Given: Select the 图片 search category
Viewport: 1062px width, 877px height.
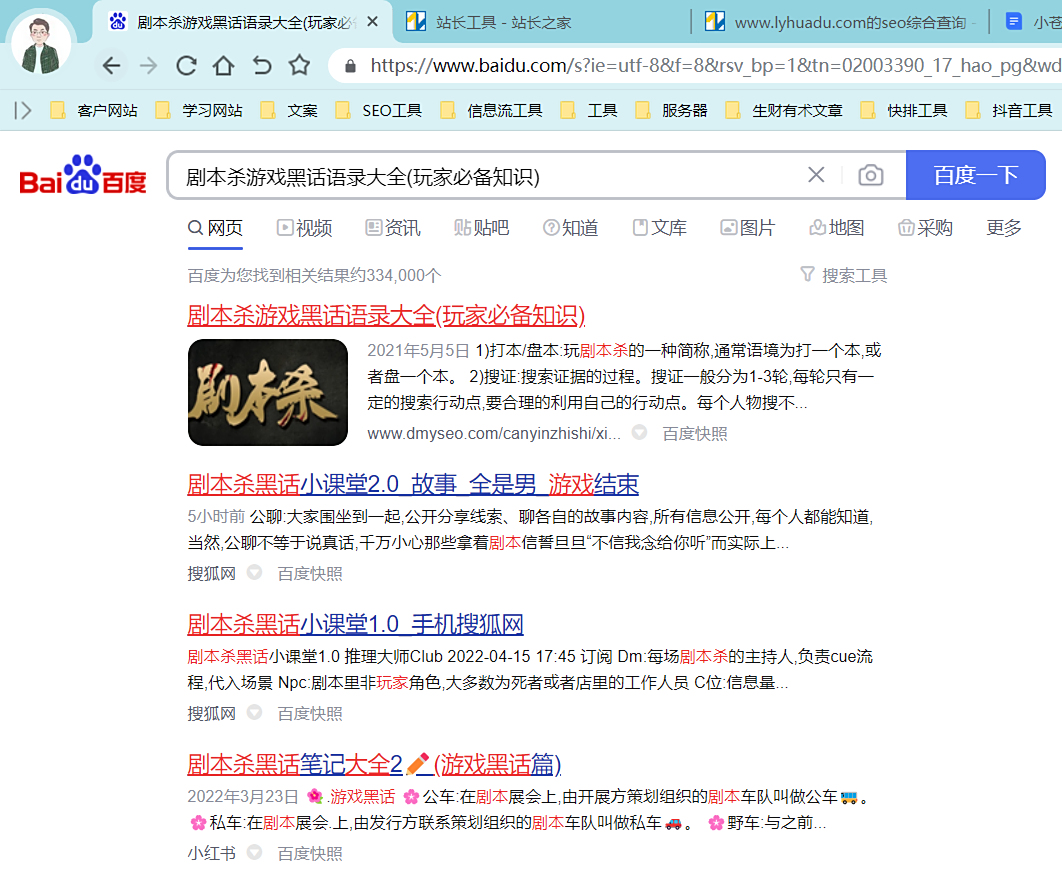Looking at the screenshot, I should click(748, 228).
